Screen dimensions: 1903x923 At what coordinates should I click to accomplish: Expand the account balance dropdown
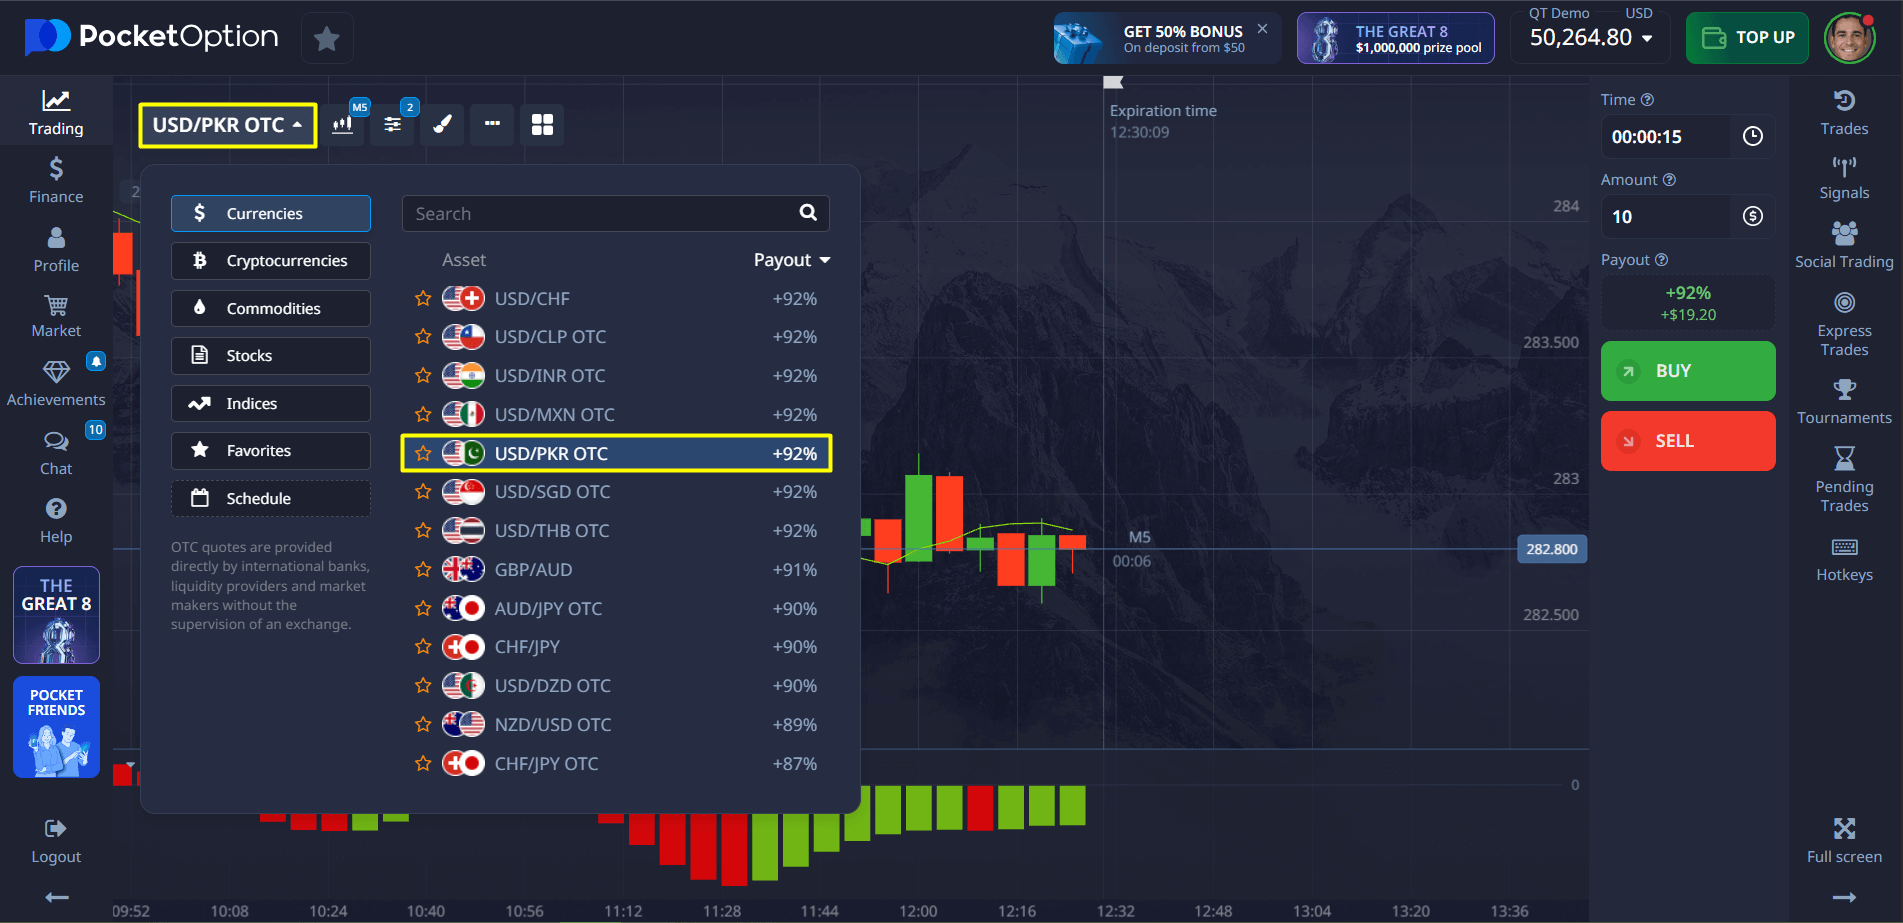point(1647,39)
